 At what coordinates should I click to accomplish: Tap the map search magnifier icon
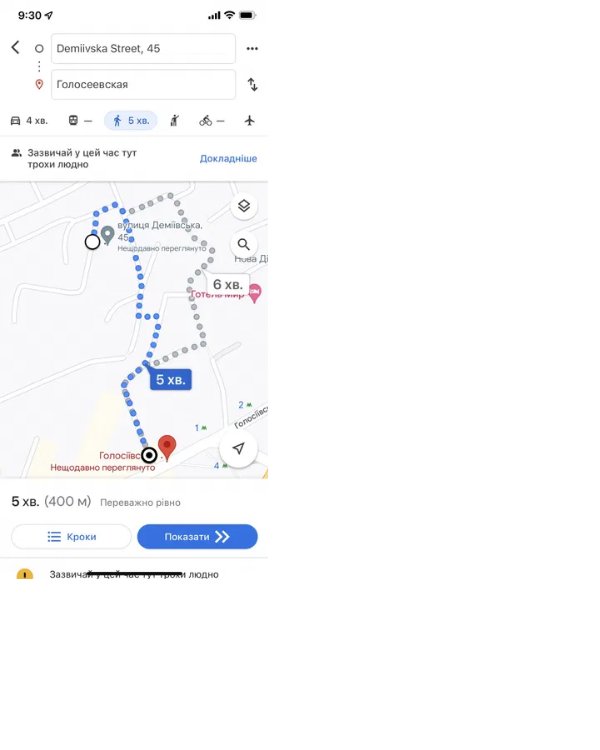point(244,245)
